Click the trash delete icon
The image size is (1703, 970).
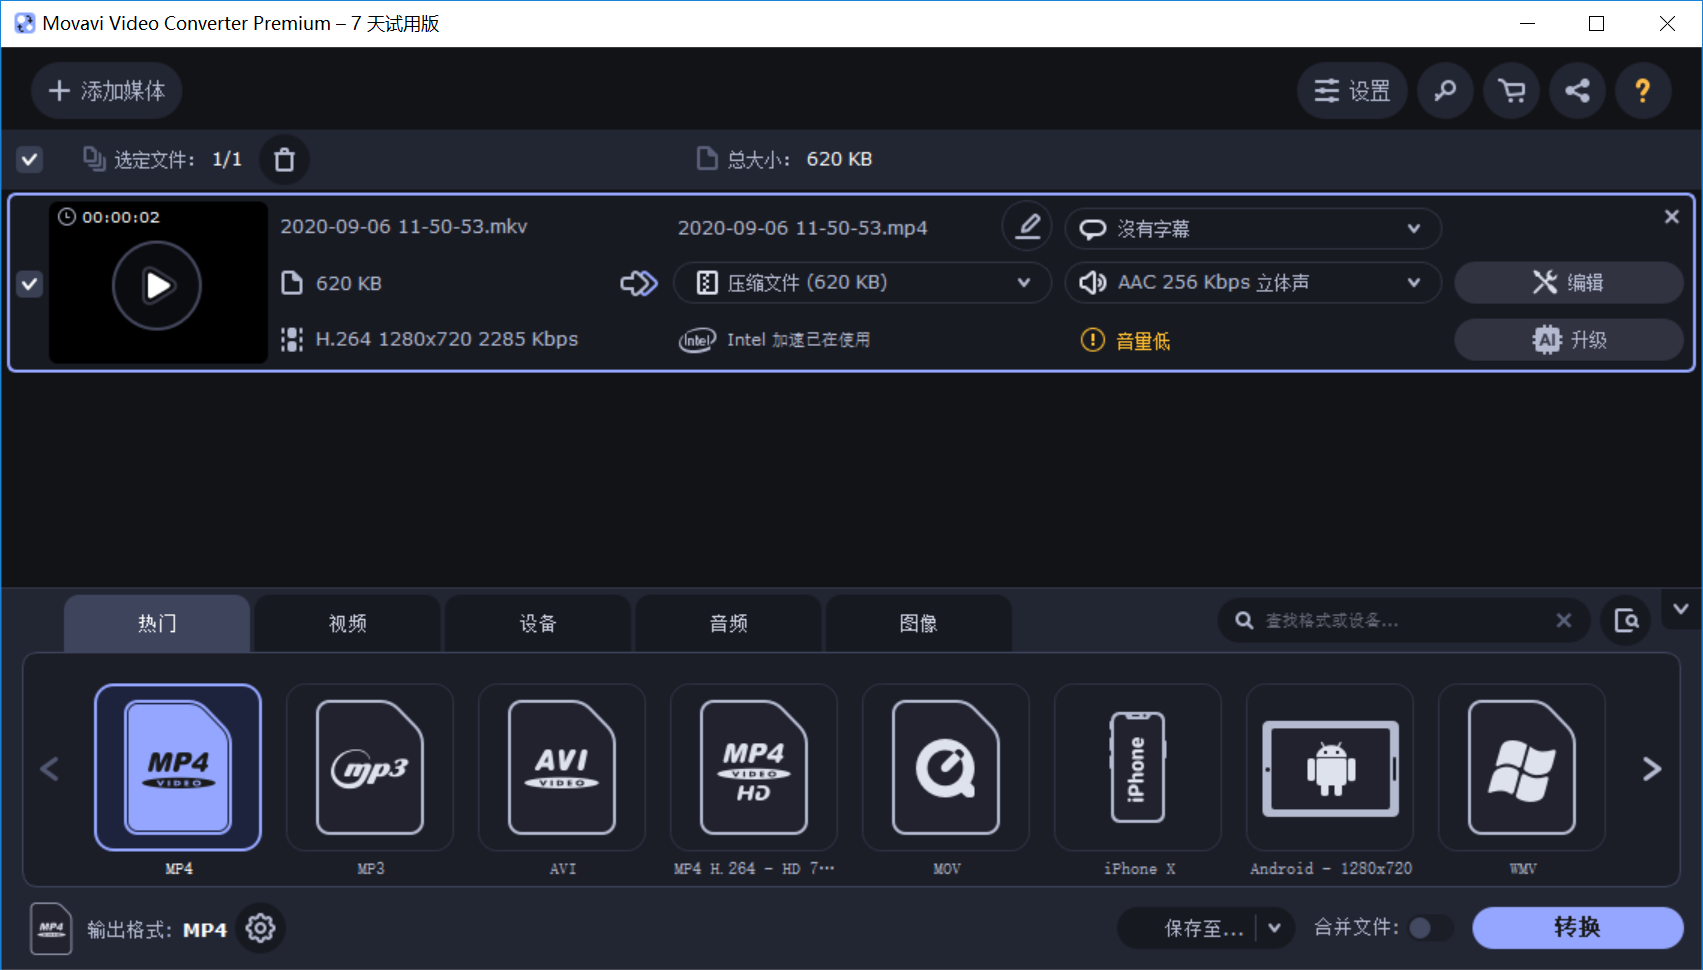pos(285,159)
